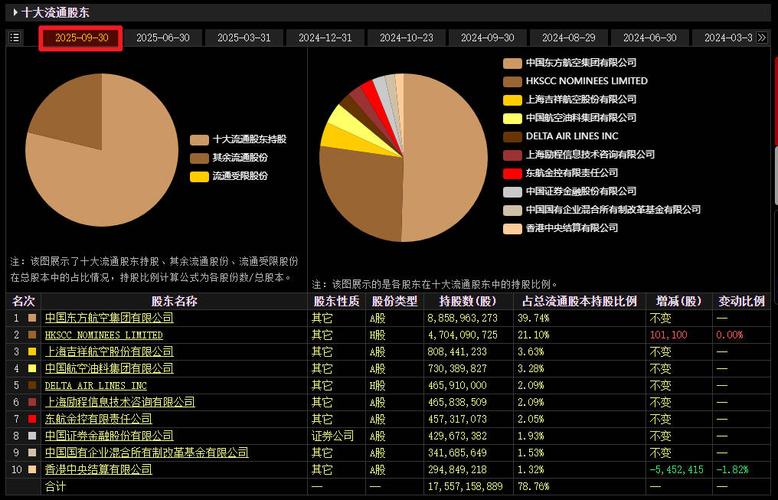
Task: Click the 合计 row label
Action: coord(55,487)
